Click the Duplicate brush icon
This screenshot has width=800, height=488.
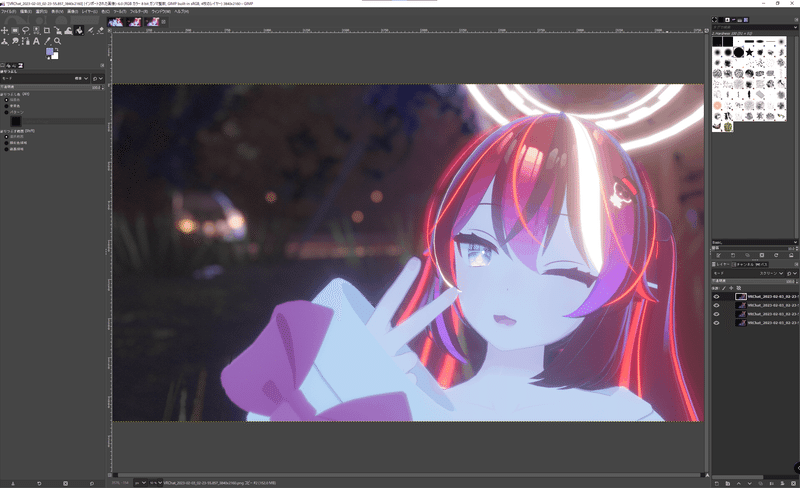[747, 255]
